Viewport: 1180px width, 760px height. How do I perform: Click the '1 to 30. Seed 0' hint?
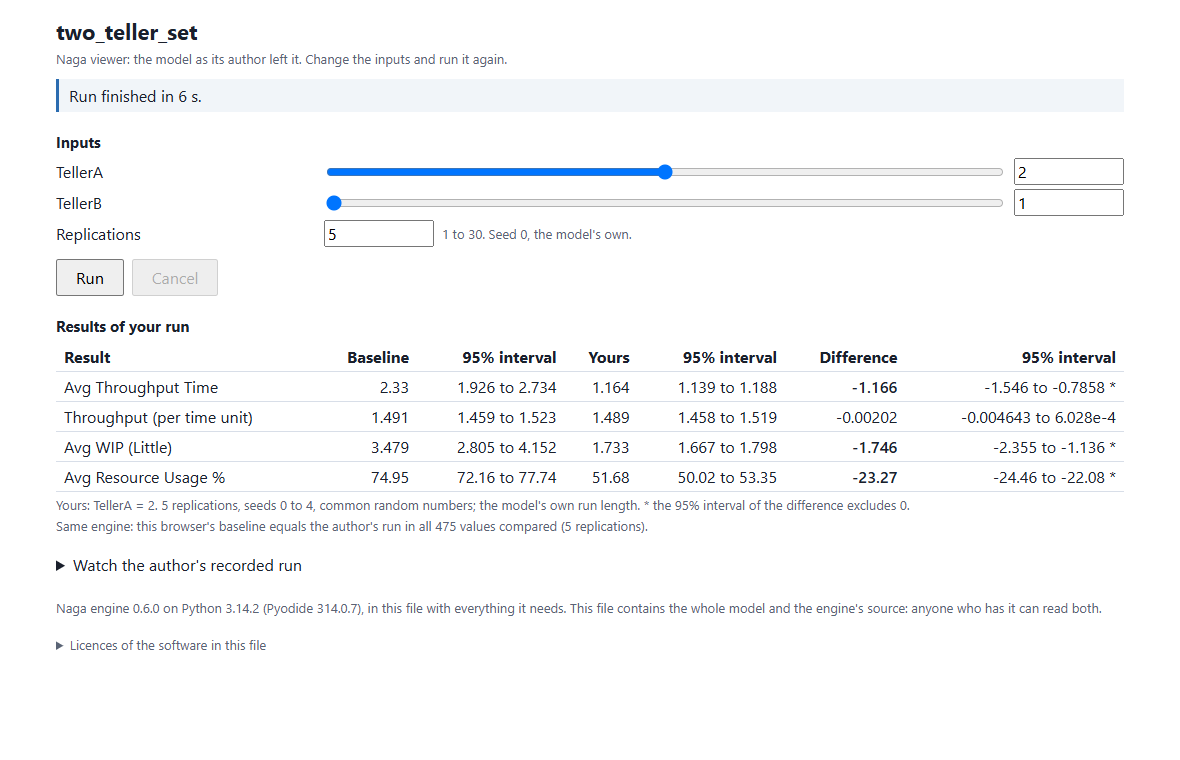coord(537,235)
